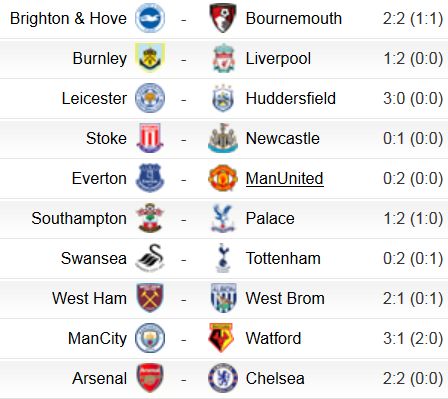448x399 pixels.
Task: Click the Leicester vs Huddersfield 3:0 score
Action: tap(413, 98)
